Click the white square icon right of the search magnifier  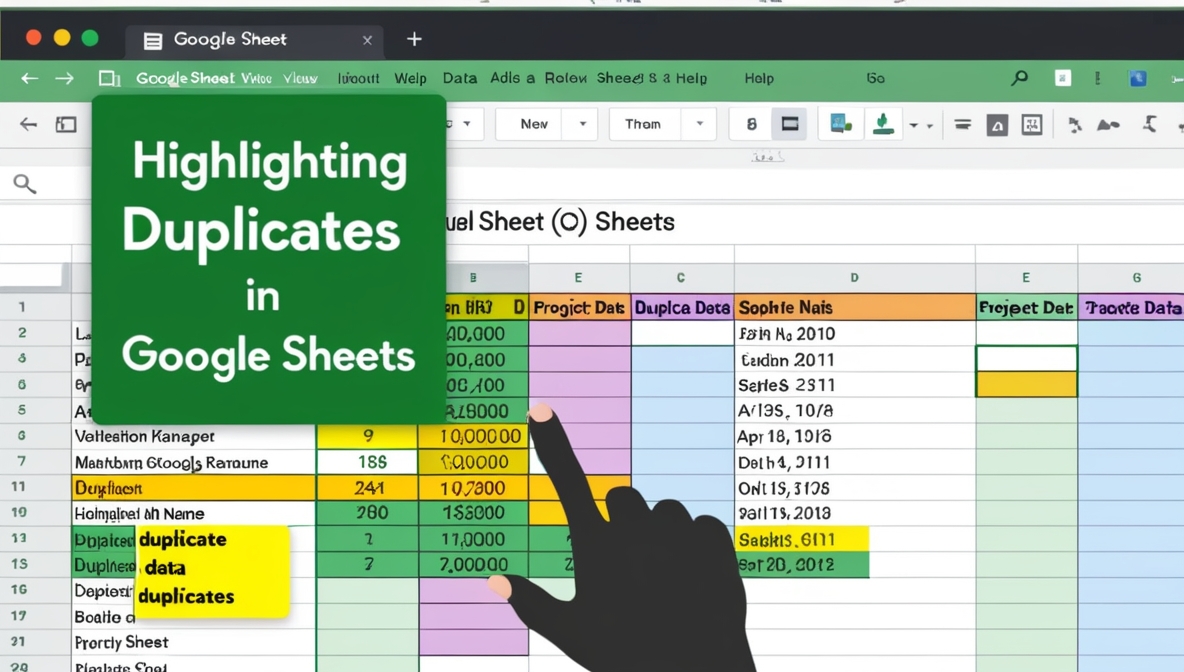point(1062,78)
